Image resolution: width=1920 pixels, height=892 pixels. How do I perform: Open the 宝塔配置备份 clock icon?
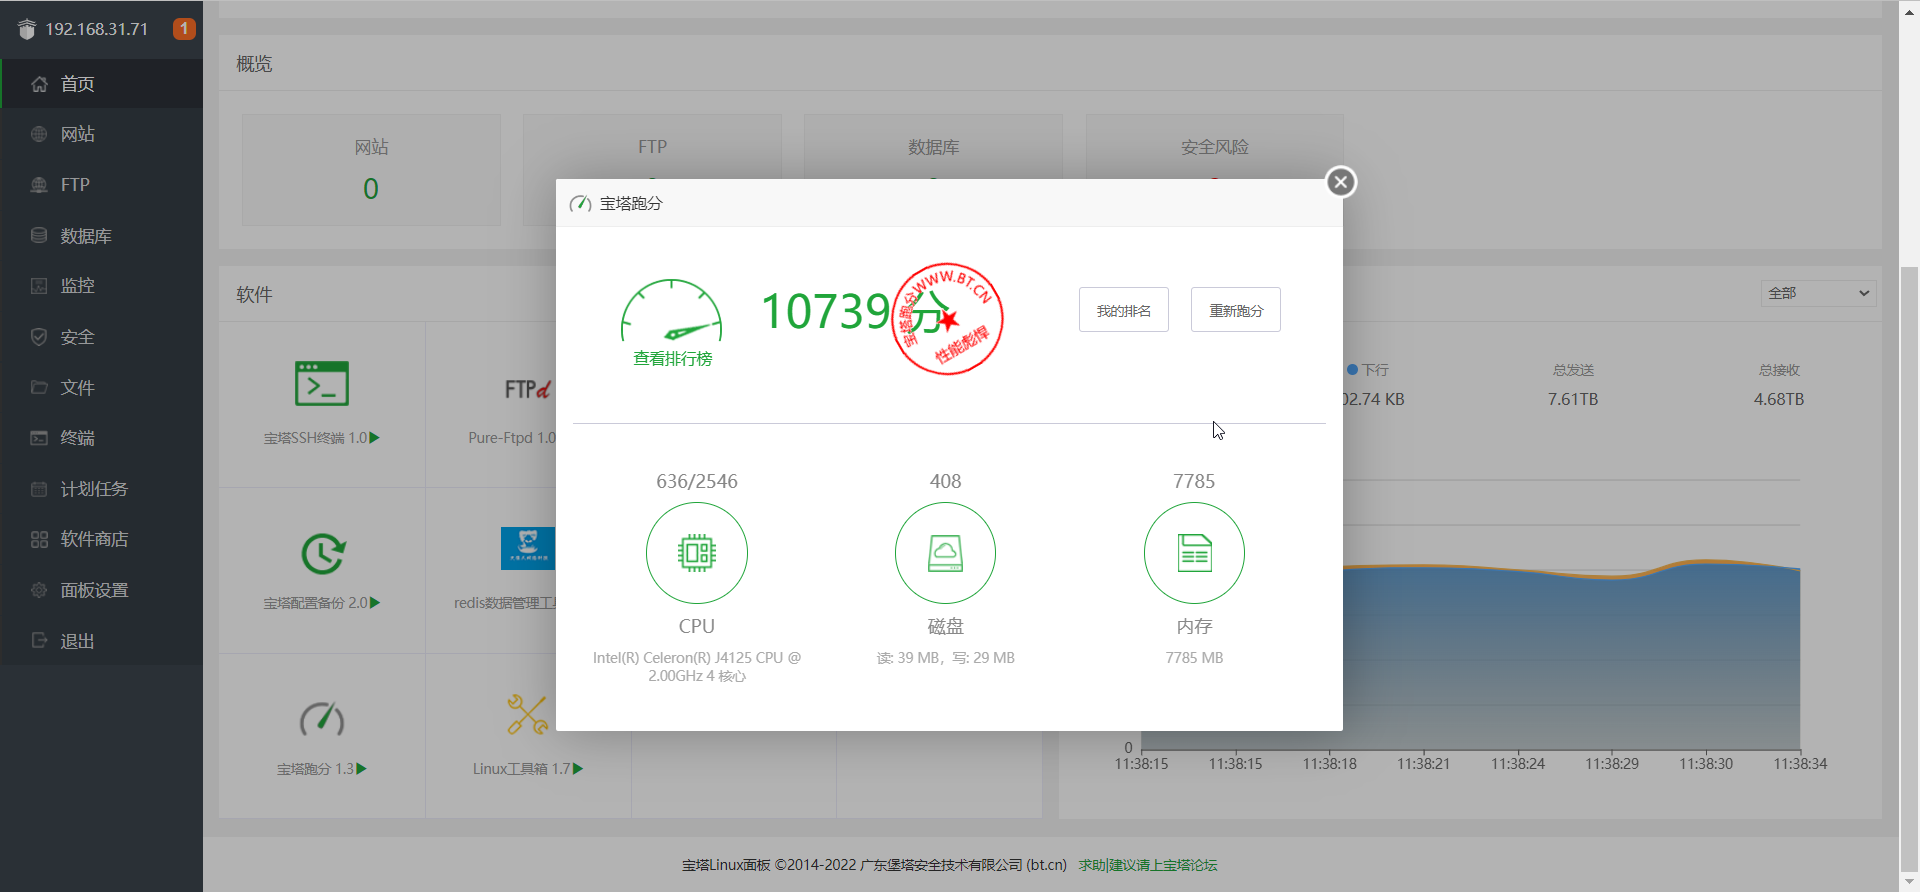pos(323,553)
